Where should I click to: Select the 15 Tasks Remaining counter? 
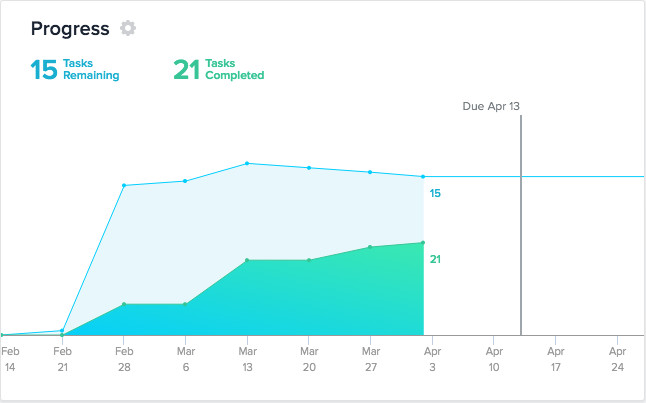[75, 69]
